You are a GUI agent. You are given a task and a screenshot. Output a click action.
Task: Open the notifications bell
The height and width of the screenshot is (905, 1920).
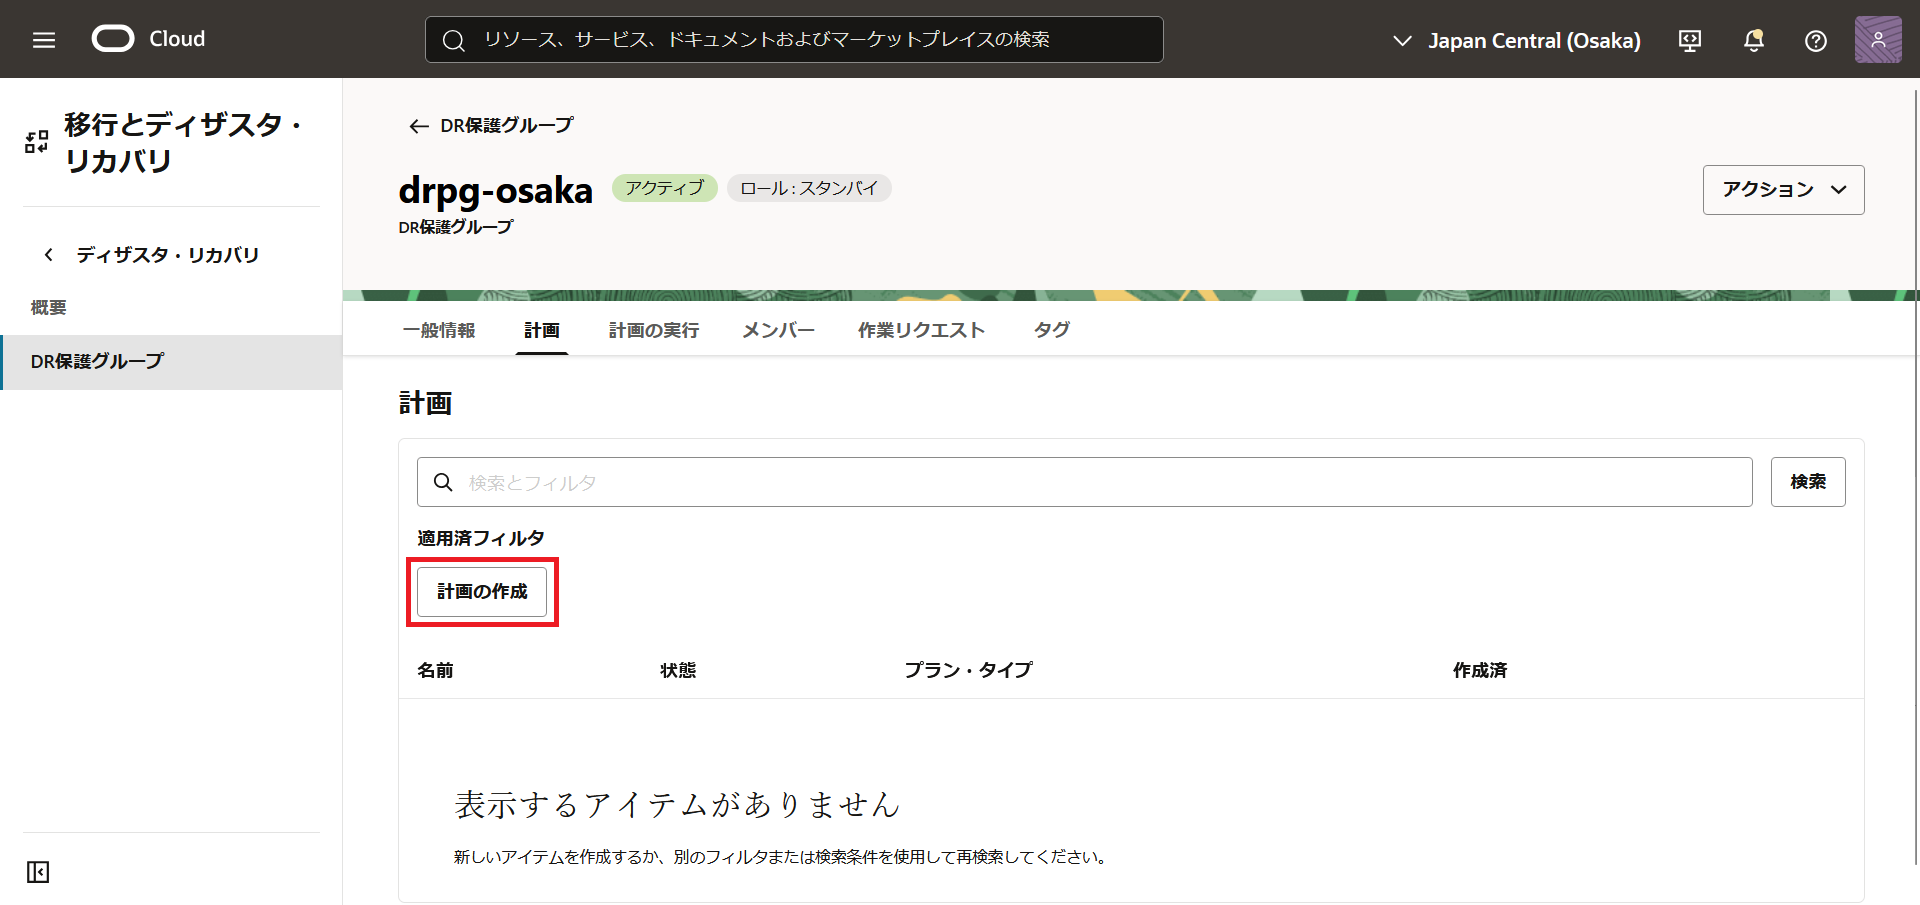[1753, 40]
